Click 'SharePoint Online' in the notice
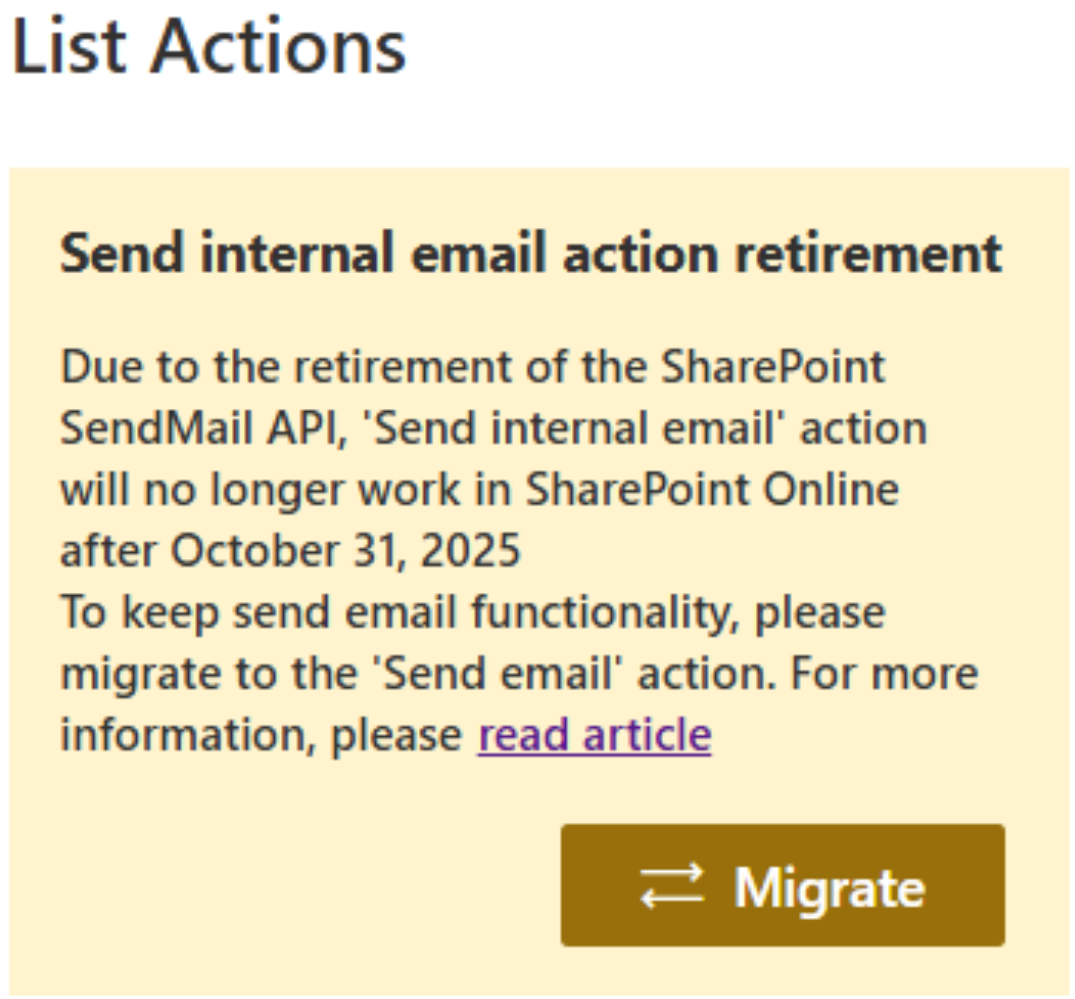1075x999 pixels. [712, 489]
